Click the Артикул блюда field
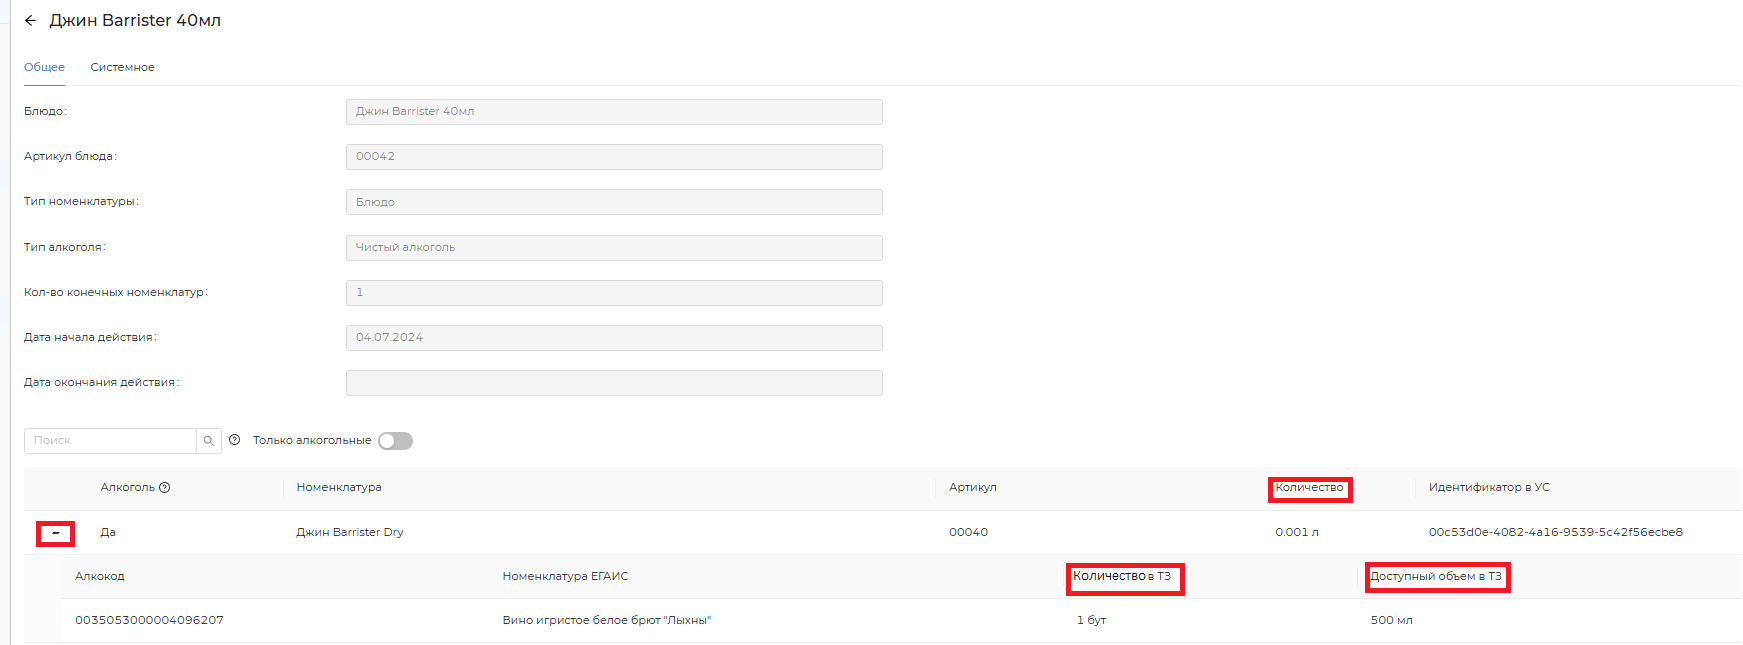Image resolution: width=1743 pixels, height=645 pixels. (x=613, y=157)
